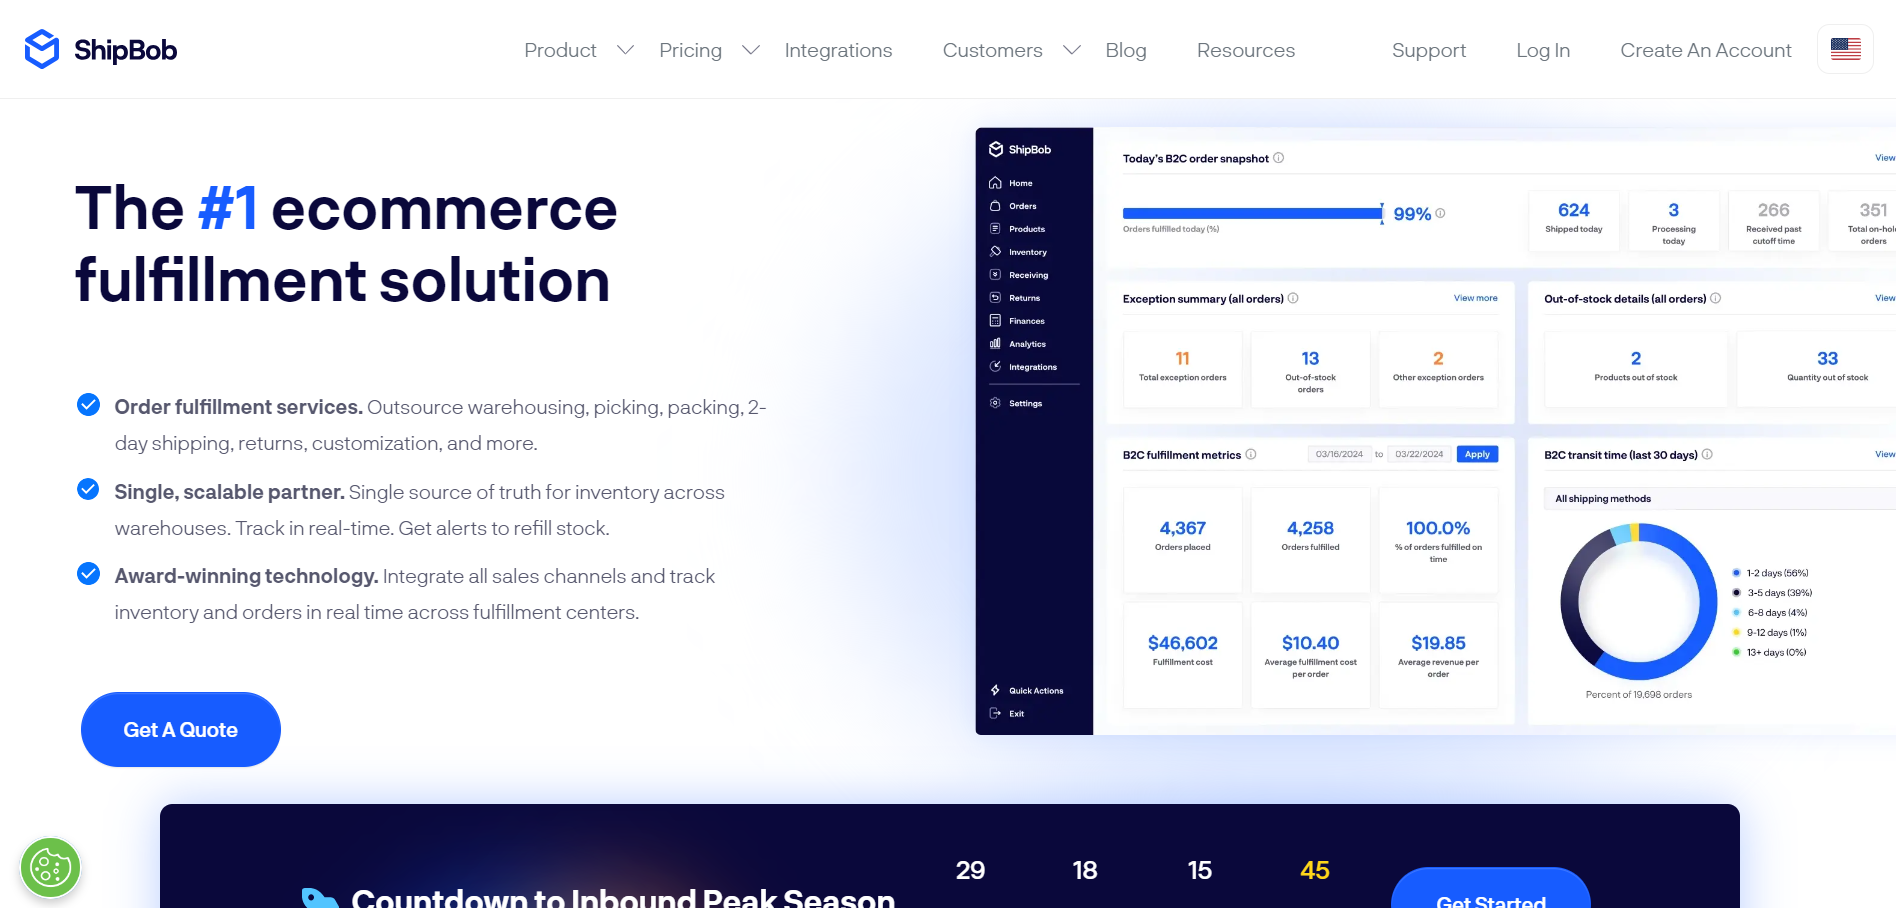This screenshot has width=1896, height=908.
Task: Open the Product menu
Action: tap(560, 50)
